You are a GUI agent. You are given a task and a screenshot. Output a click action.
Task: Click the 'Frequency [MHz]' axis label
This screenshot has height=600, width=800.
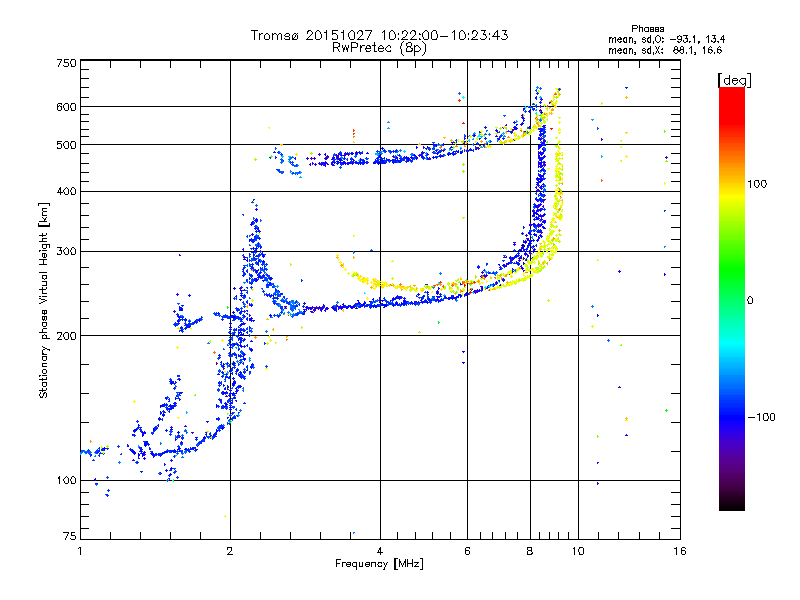click(x=379, y=563)
